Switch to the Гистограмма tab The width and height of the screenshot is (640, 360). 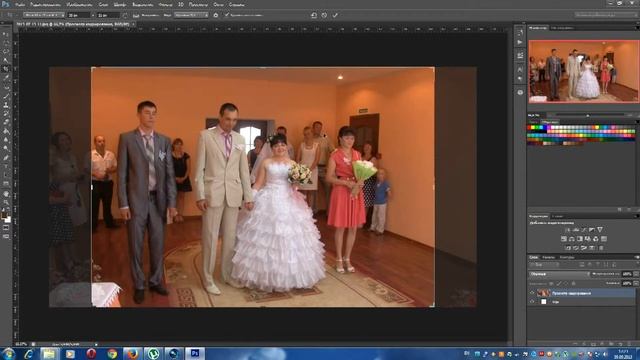click(x=562, y=28)
